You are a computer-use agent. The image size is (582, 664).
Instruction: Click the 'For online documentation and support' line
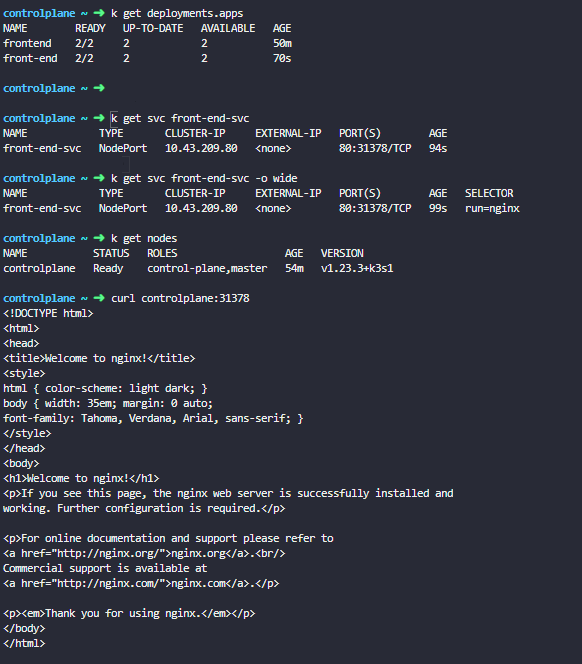(x=168, y=539)
